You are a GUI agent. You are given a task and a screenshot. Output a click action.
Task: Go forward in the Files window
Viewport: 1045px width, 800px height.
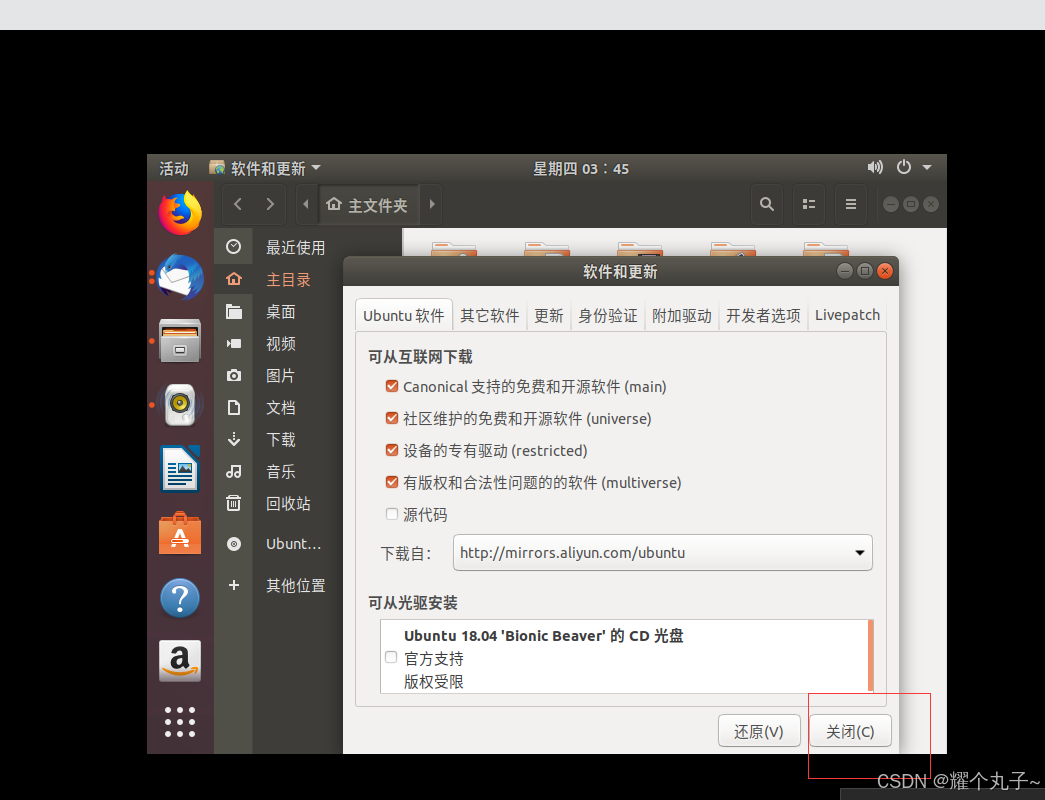270,204
